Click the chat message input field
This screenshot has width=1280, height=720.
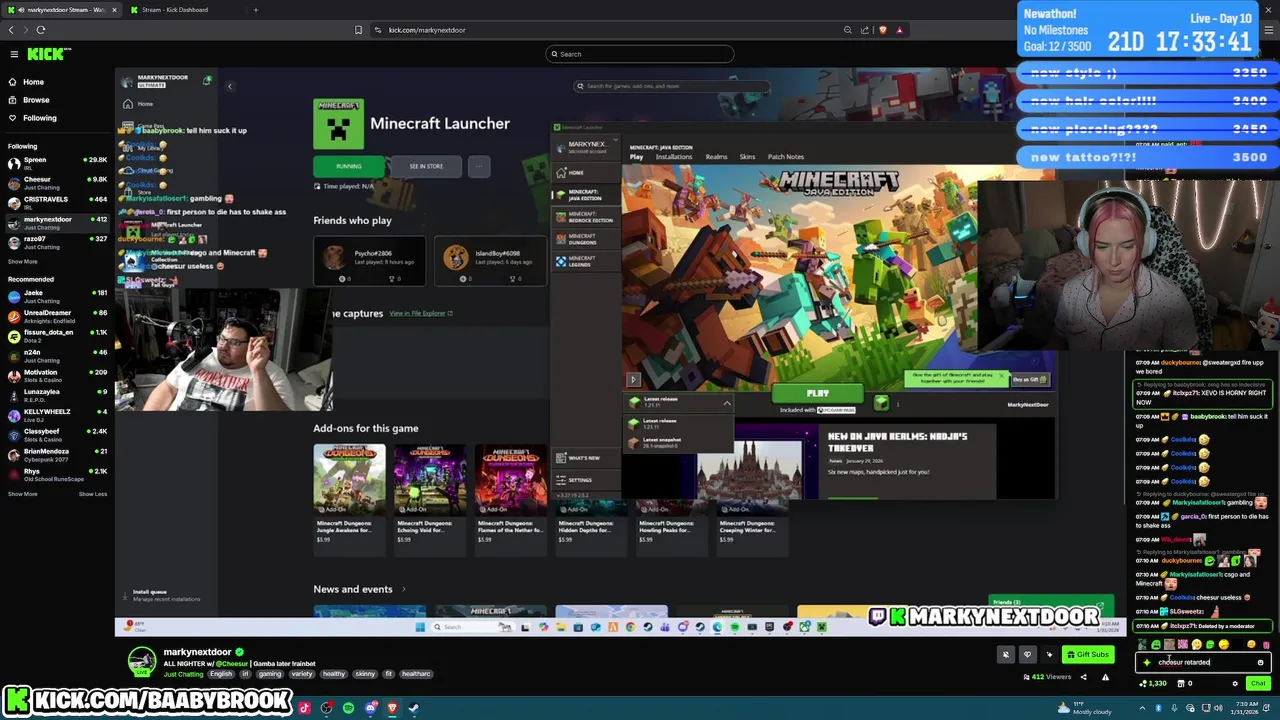[1203, 662]
